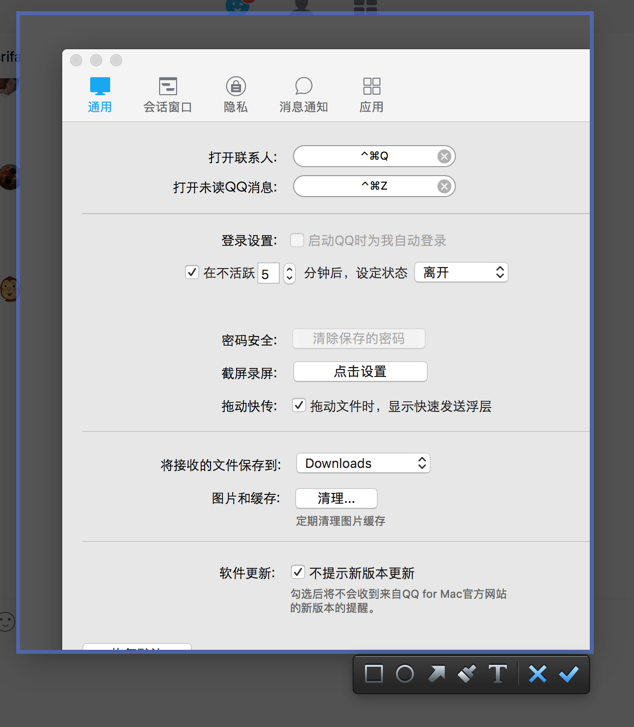Screen dimensions: 634x727
Task: Switch to the 会话窗口 tab
Action: [x=167, y=95]
